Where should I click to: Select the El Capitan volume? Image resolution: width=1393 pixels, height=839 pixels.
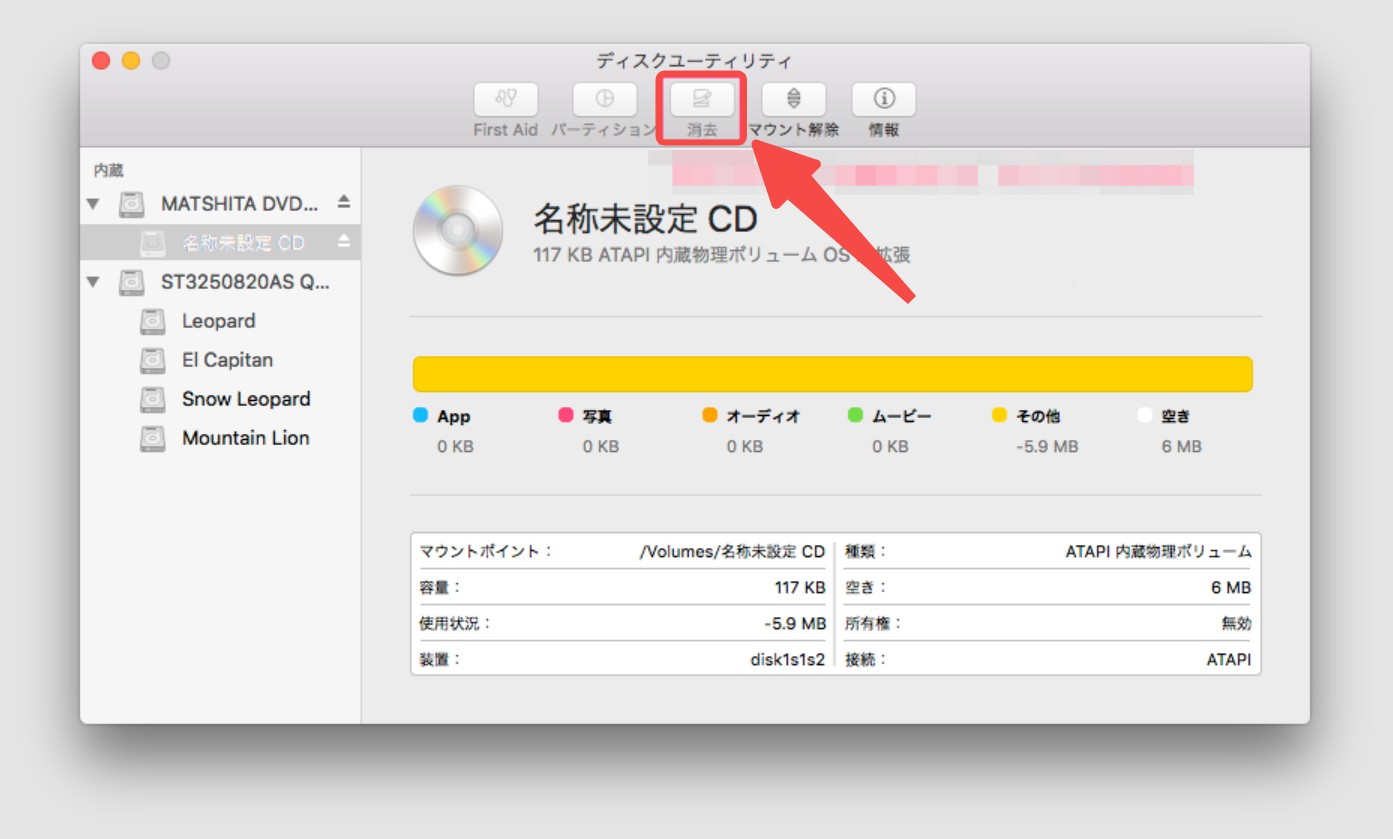pos(227,360)
